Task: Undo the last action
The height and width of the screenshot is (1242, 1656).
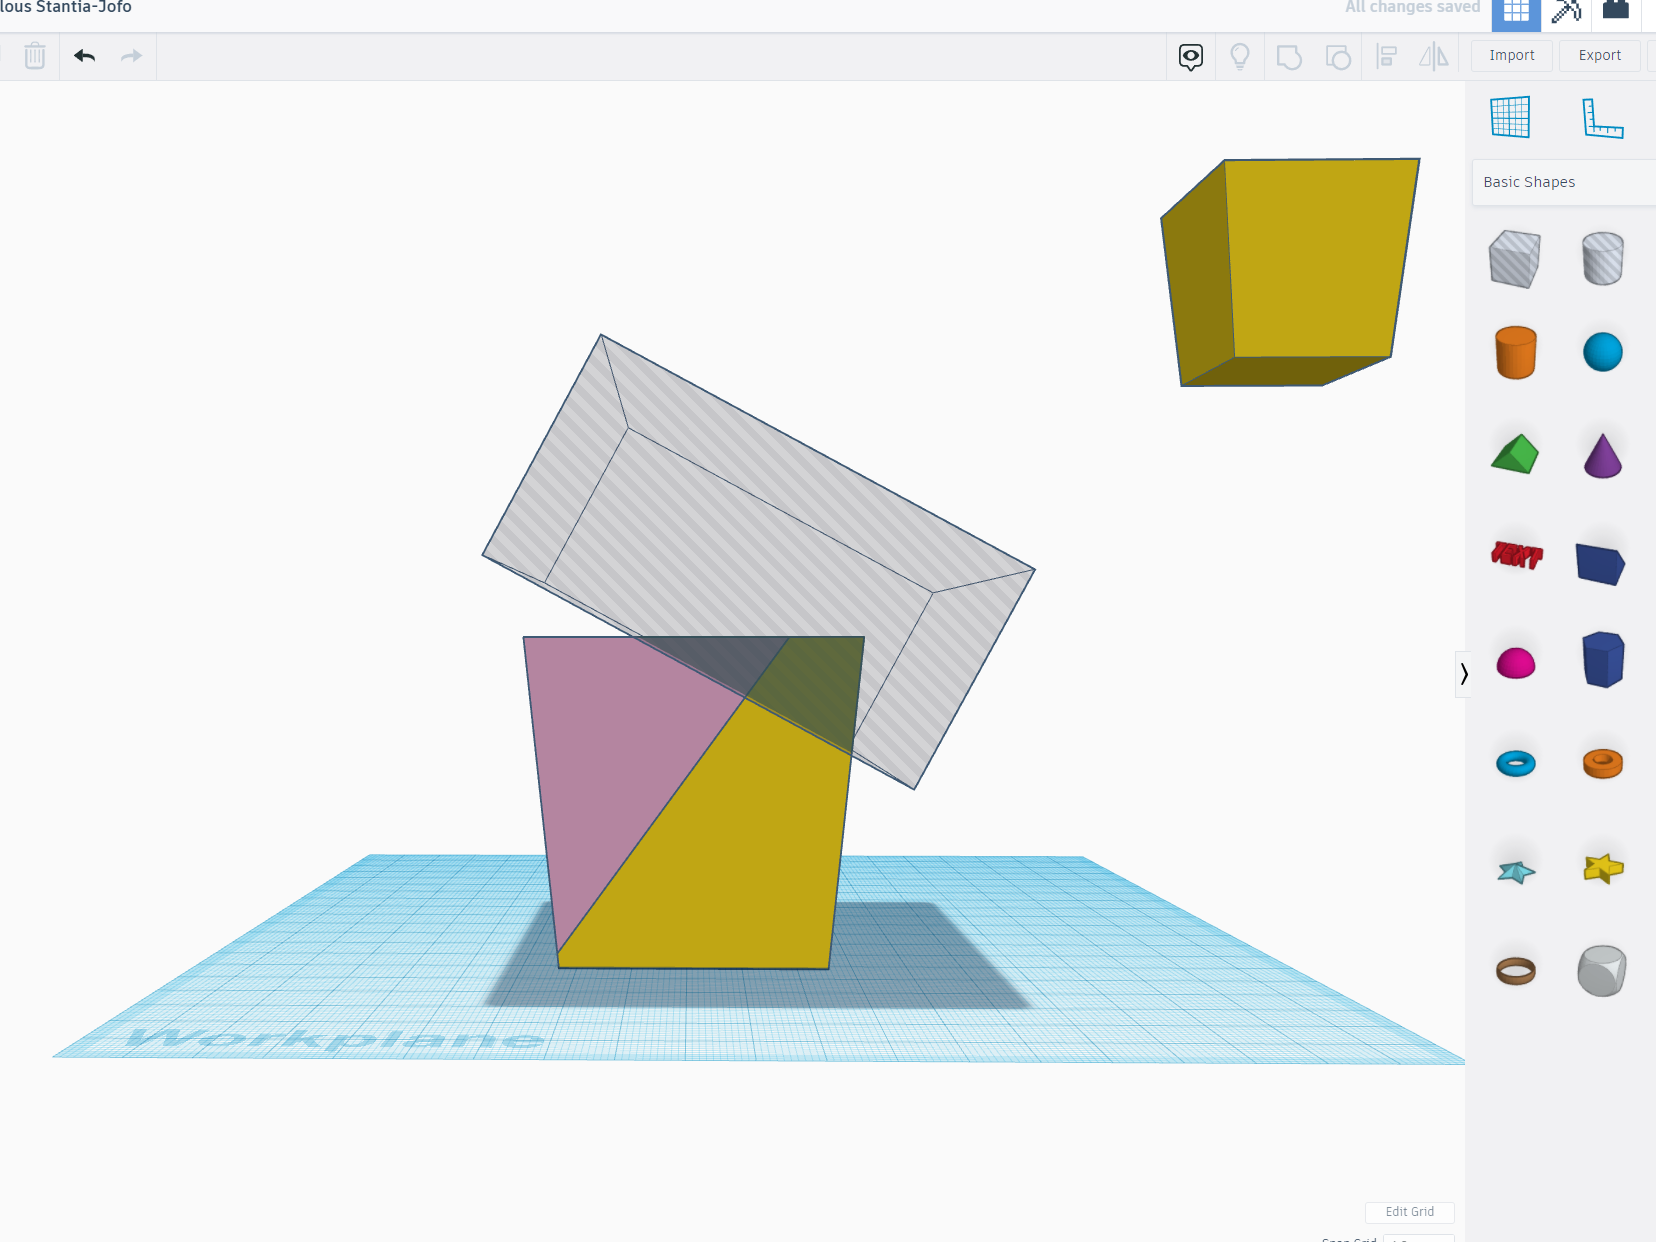Action: (x=85, y=56)
